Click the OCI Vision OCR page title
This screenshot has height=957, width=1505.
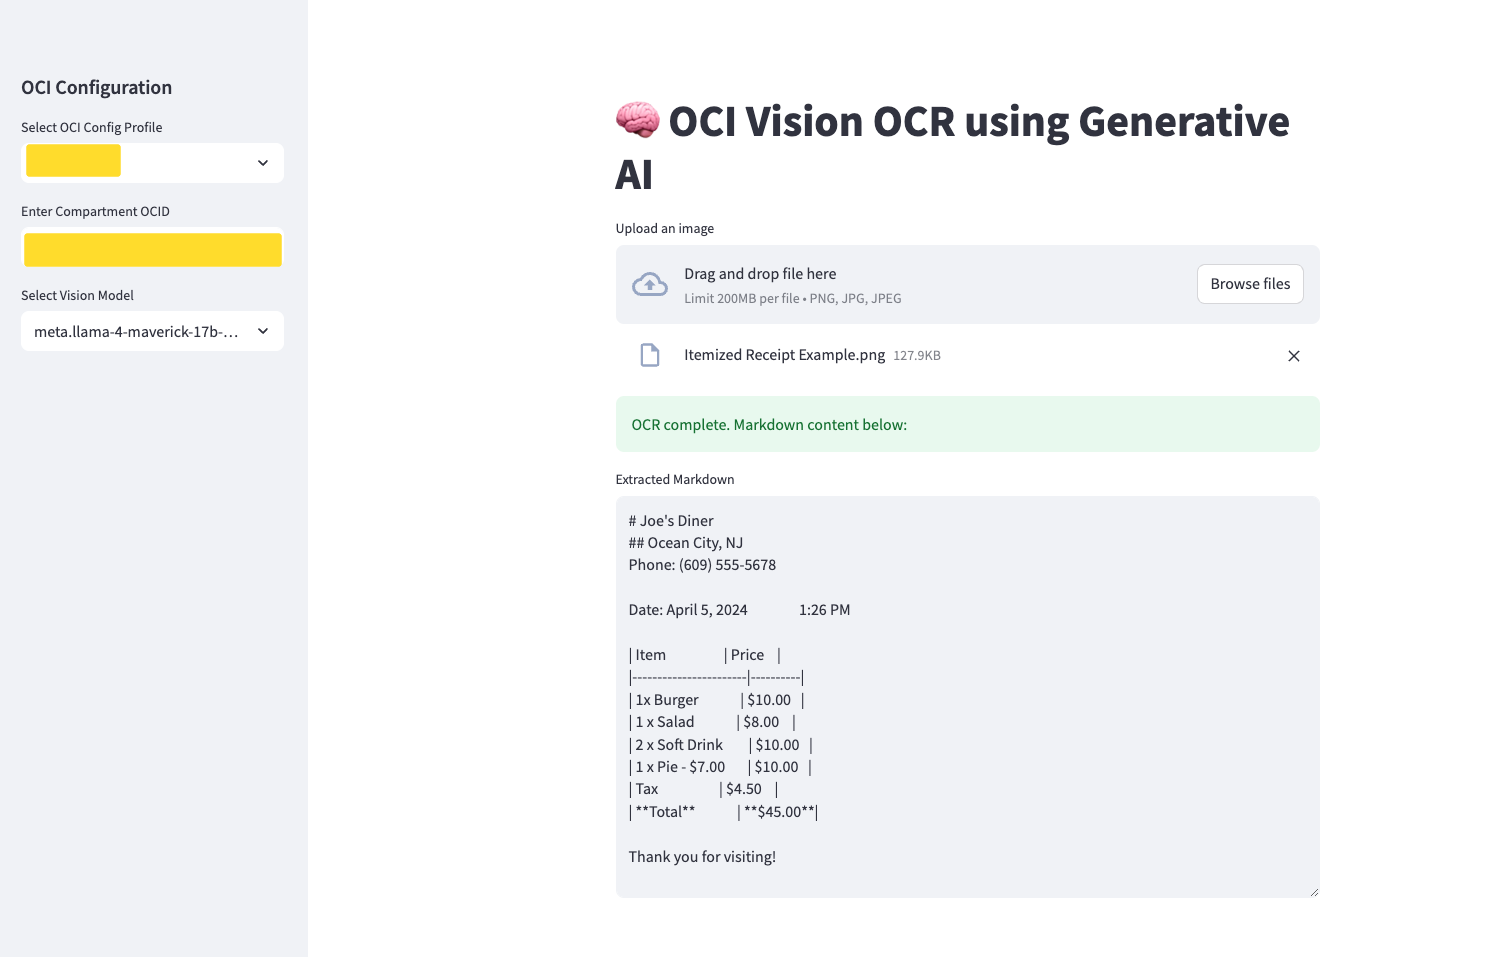[x=978, y=123]
